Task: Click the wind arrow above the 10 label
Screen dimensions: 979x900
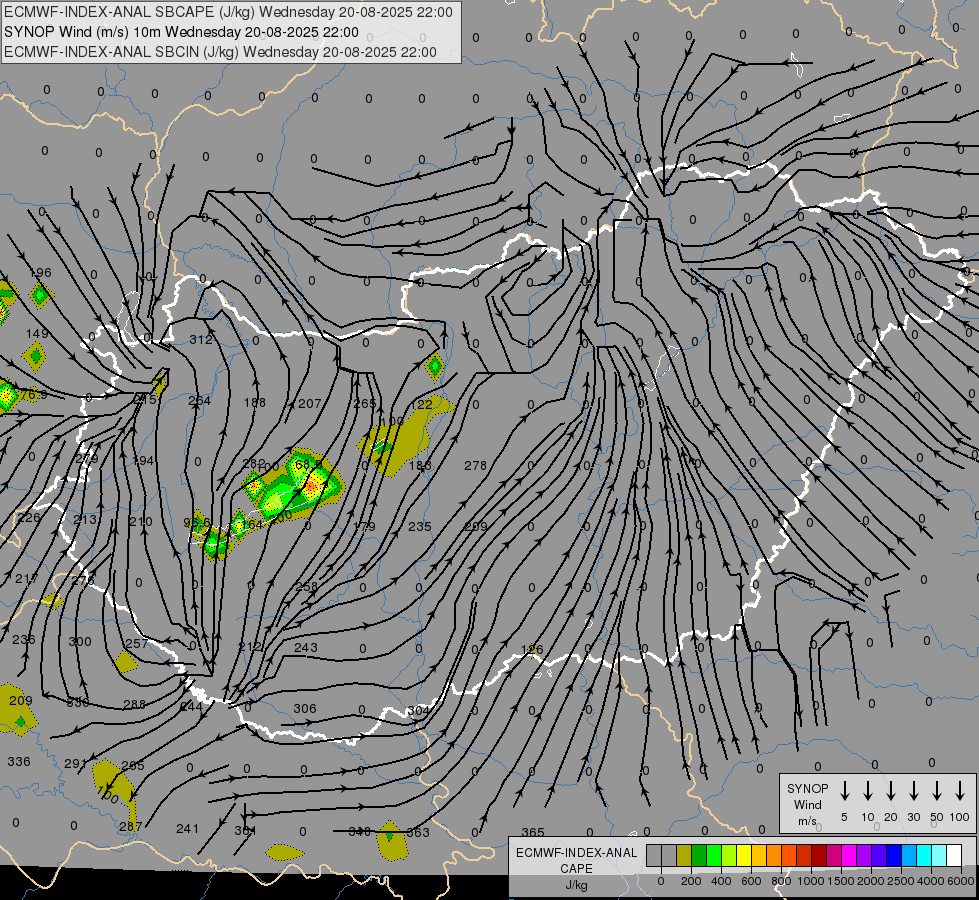Action: click(867, 791)
